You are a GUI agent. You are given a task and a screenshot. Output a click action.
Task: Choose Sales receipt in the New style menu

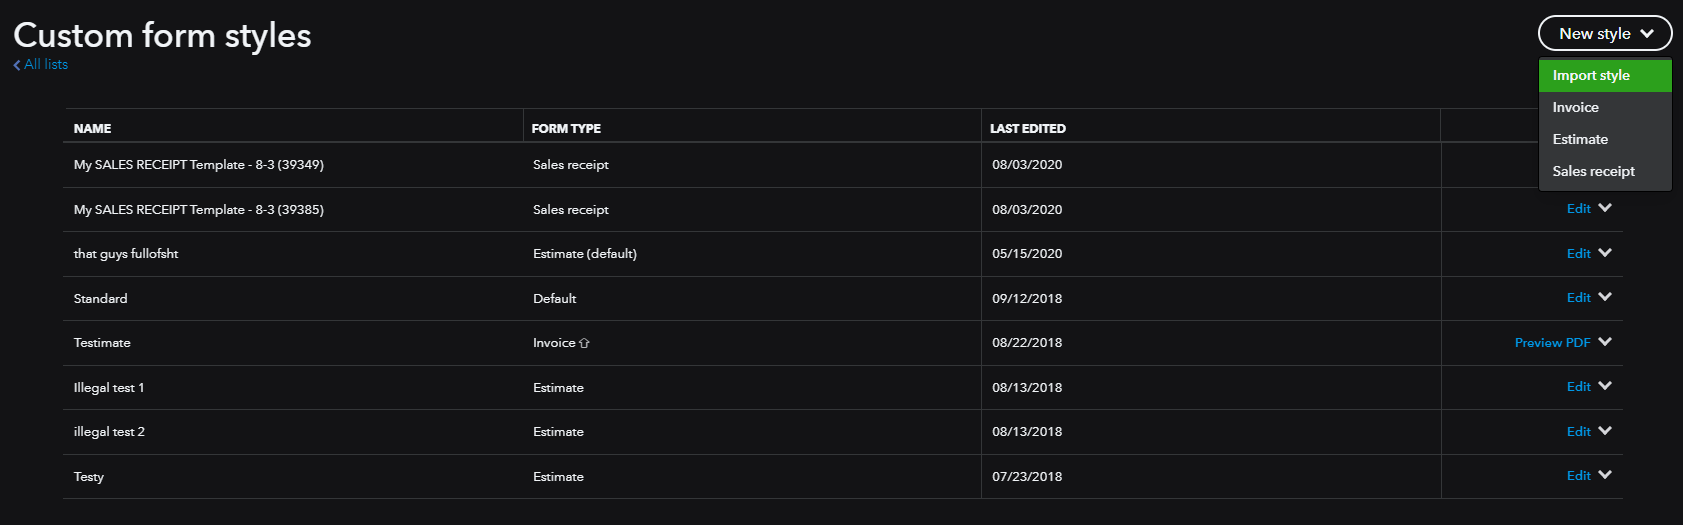click(1593, 172)
